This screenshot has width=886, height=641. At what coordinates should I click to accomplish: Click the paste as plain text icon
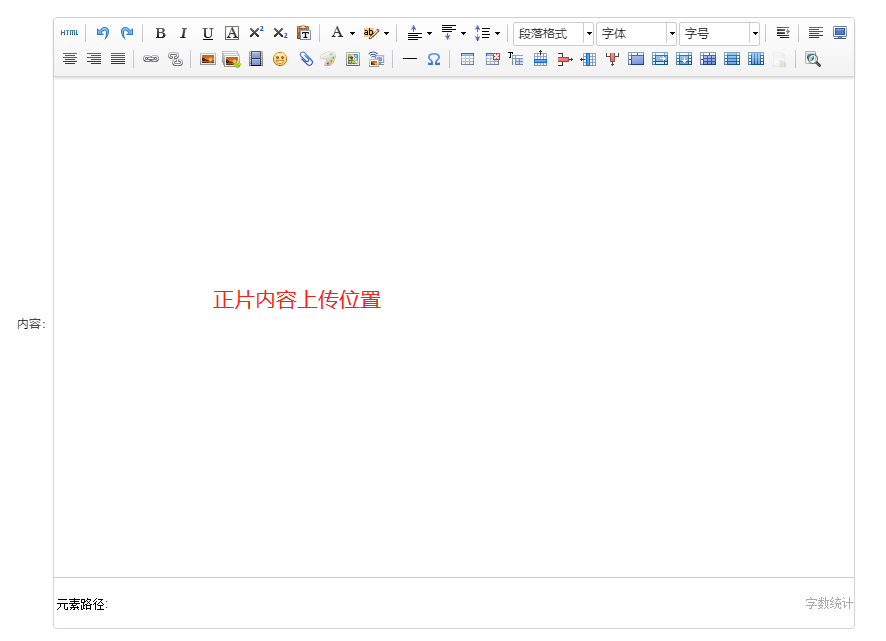(304, 33)
